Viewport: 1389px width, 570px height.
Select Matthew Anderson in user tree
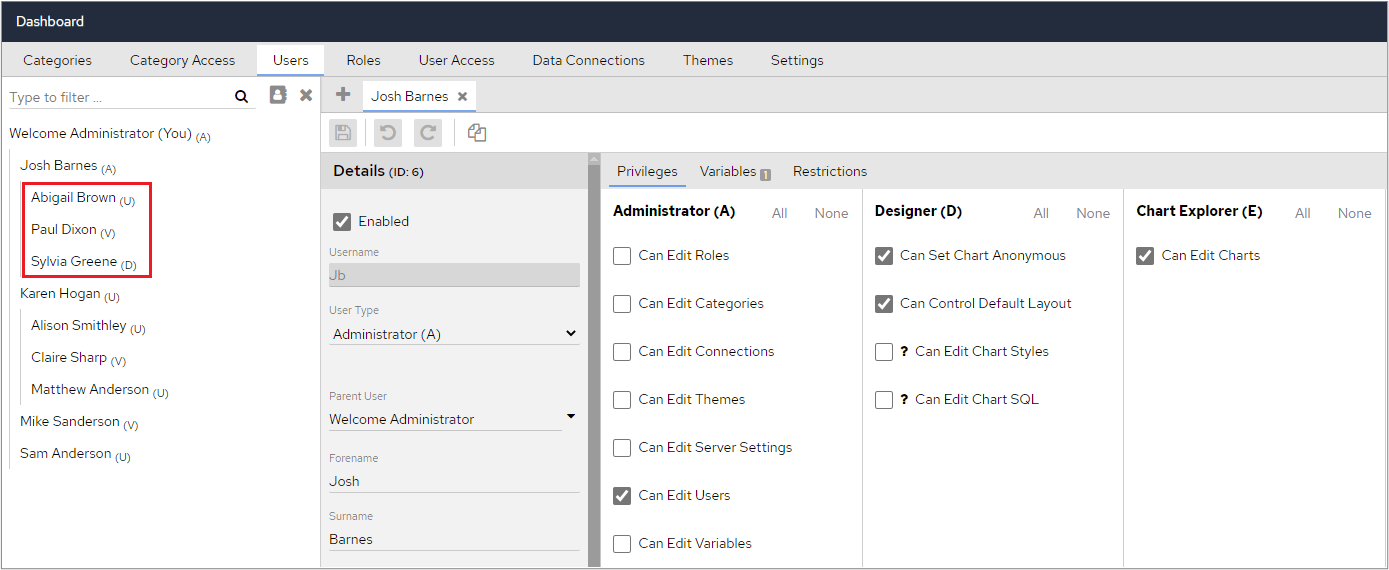100,390
